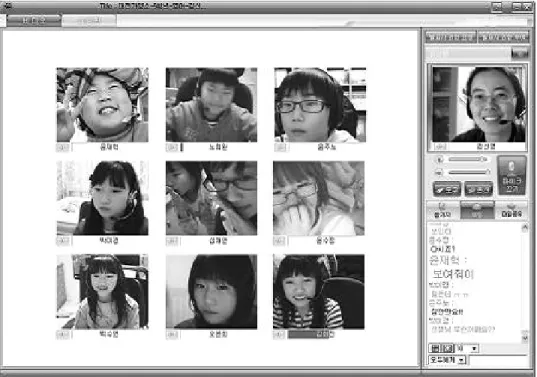Open the file transfer tab beside the chat tab

[x=512, y=210]
